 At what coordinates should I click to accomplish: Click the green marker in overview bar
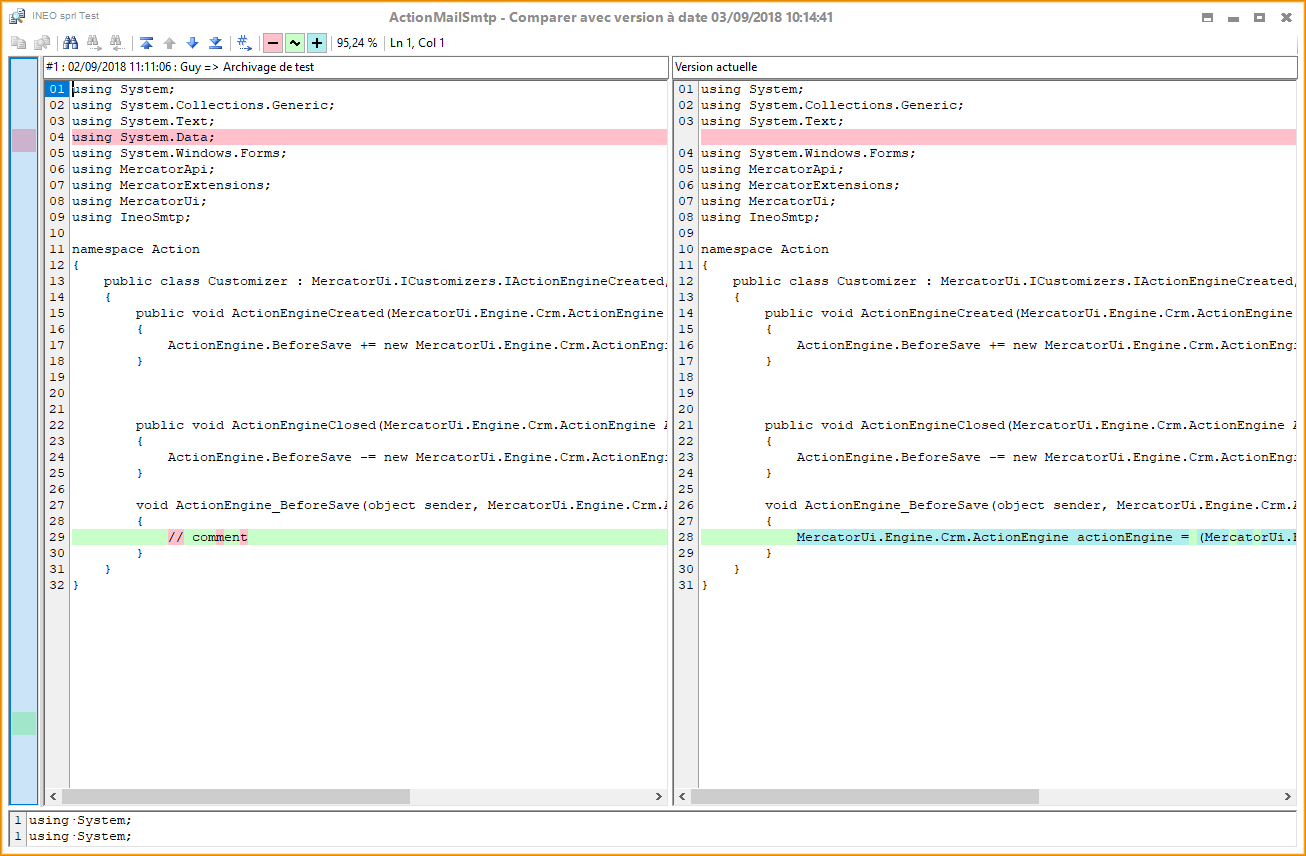click(23, 723)
